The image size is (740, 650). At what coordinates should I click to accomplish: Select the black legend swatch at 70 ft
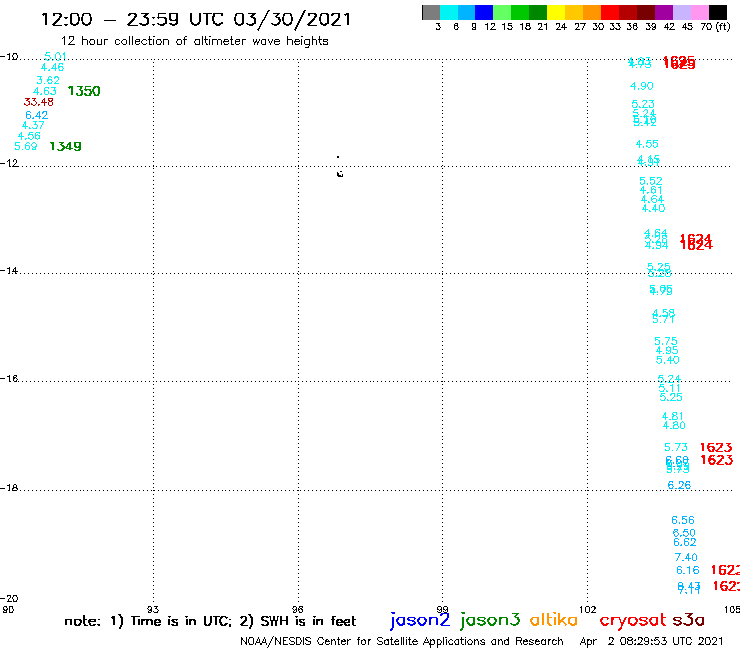point(717,12)
